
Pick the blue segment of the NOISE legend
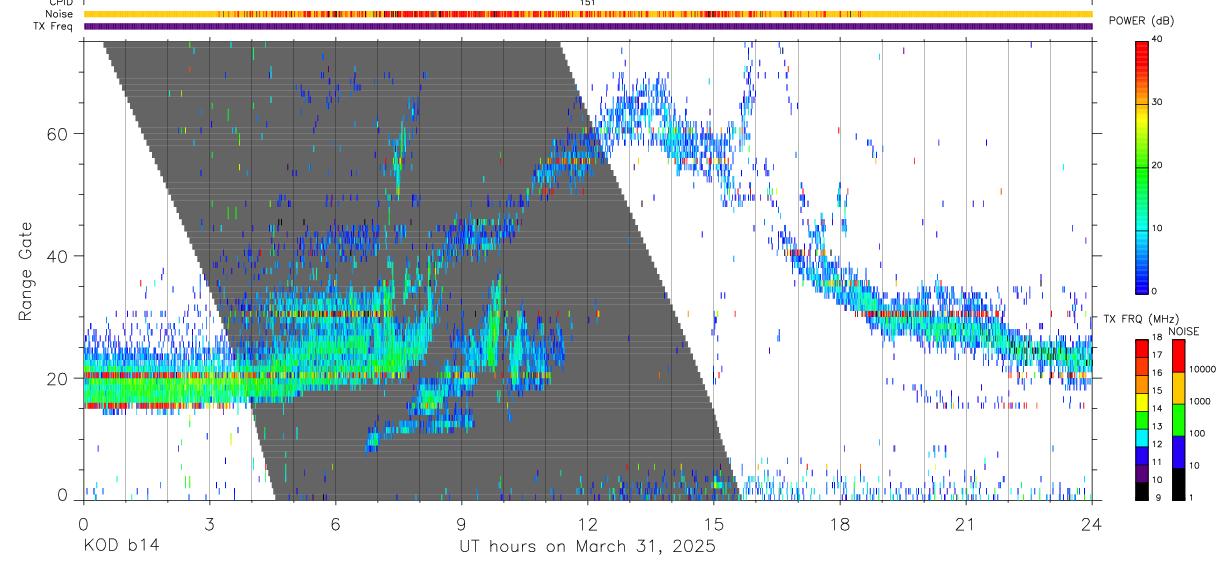click(1178, 452)
